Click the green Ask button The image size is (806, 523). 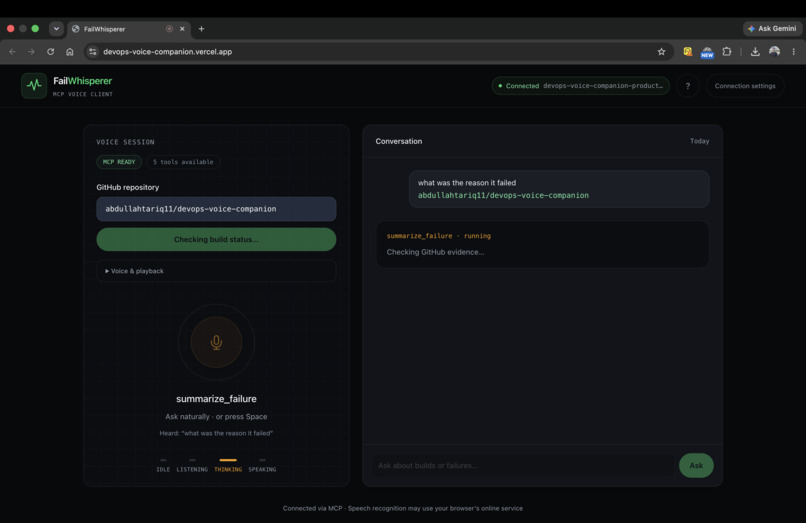(696, 465)
